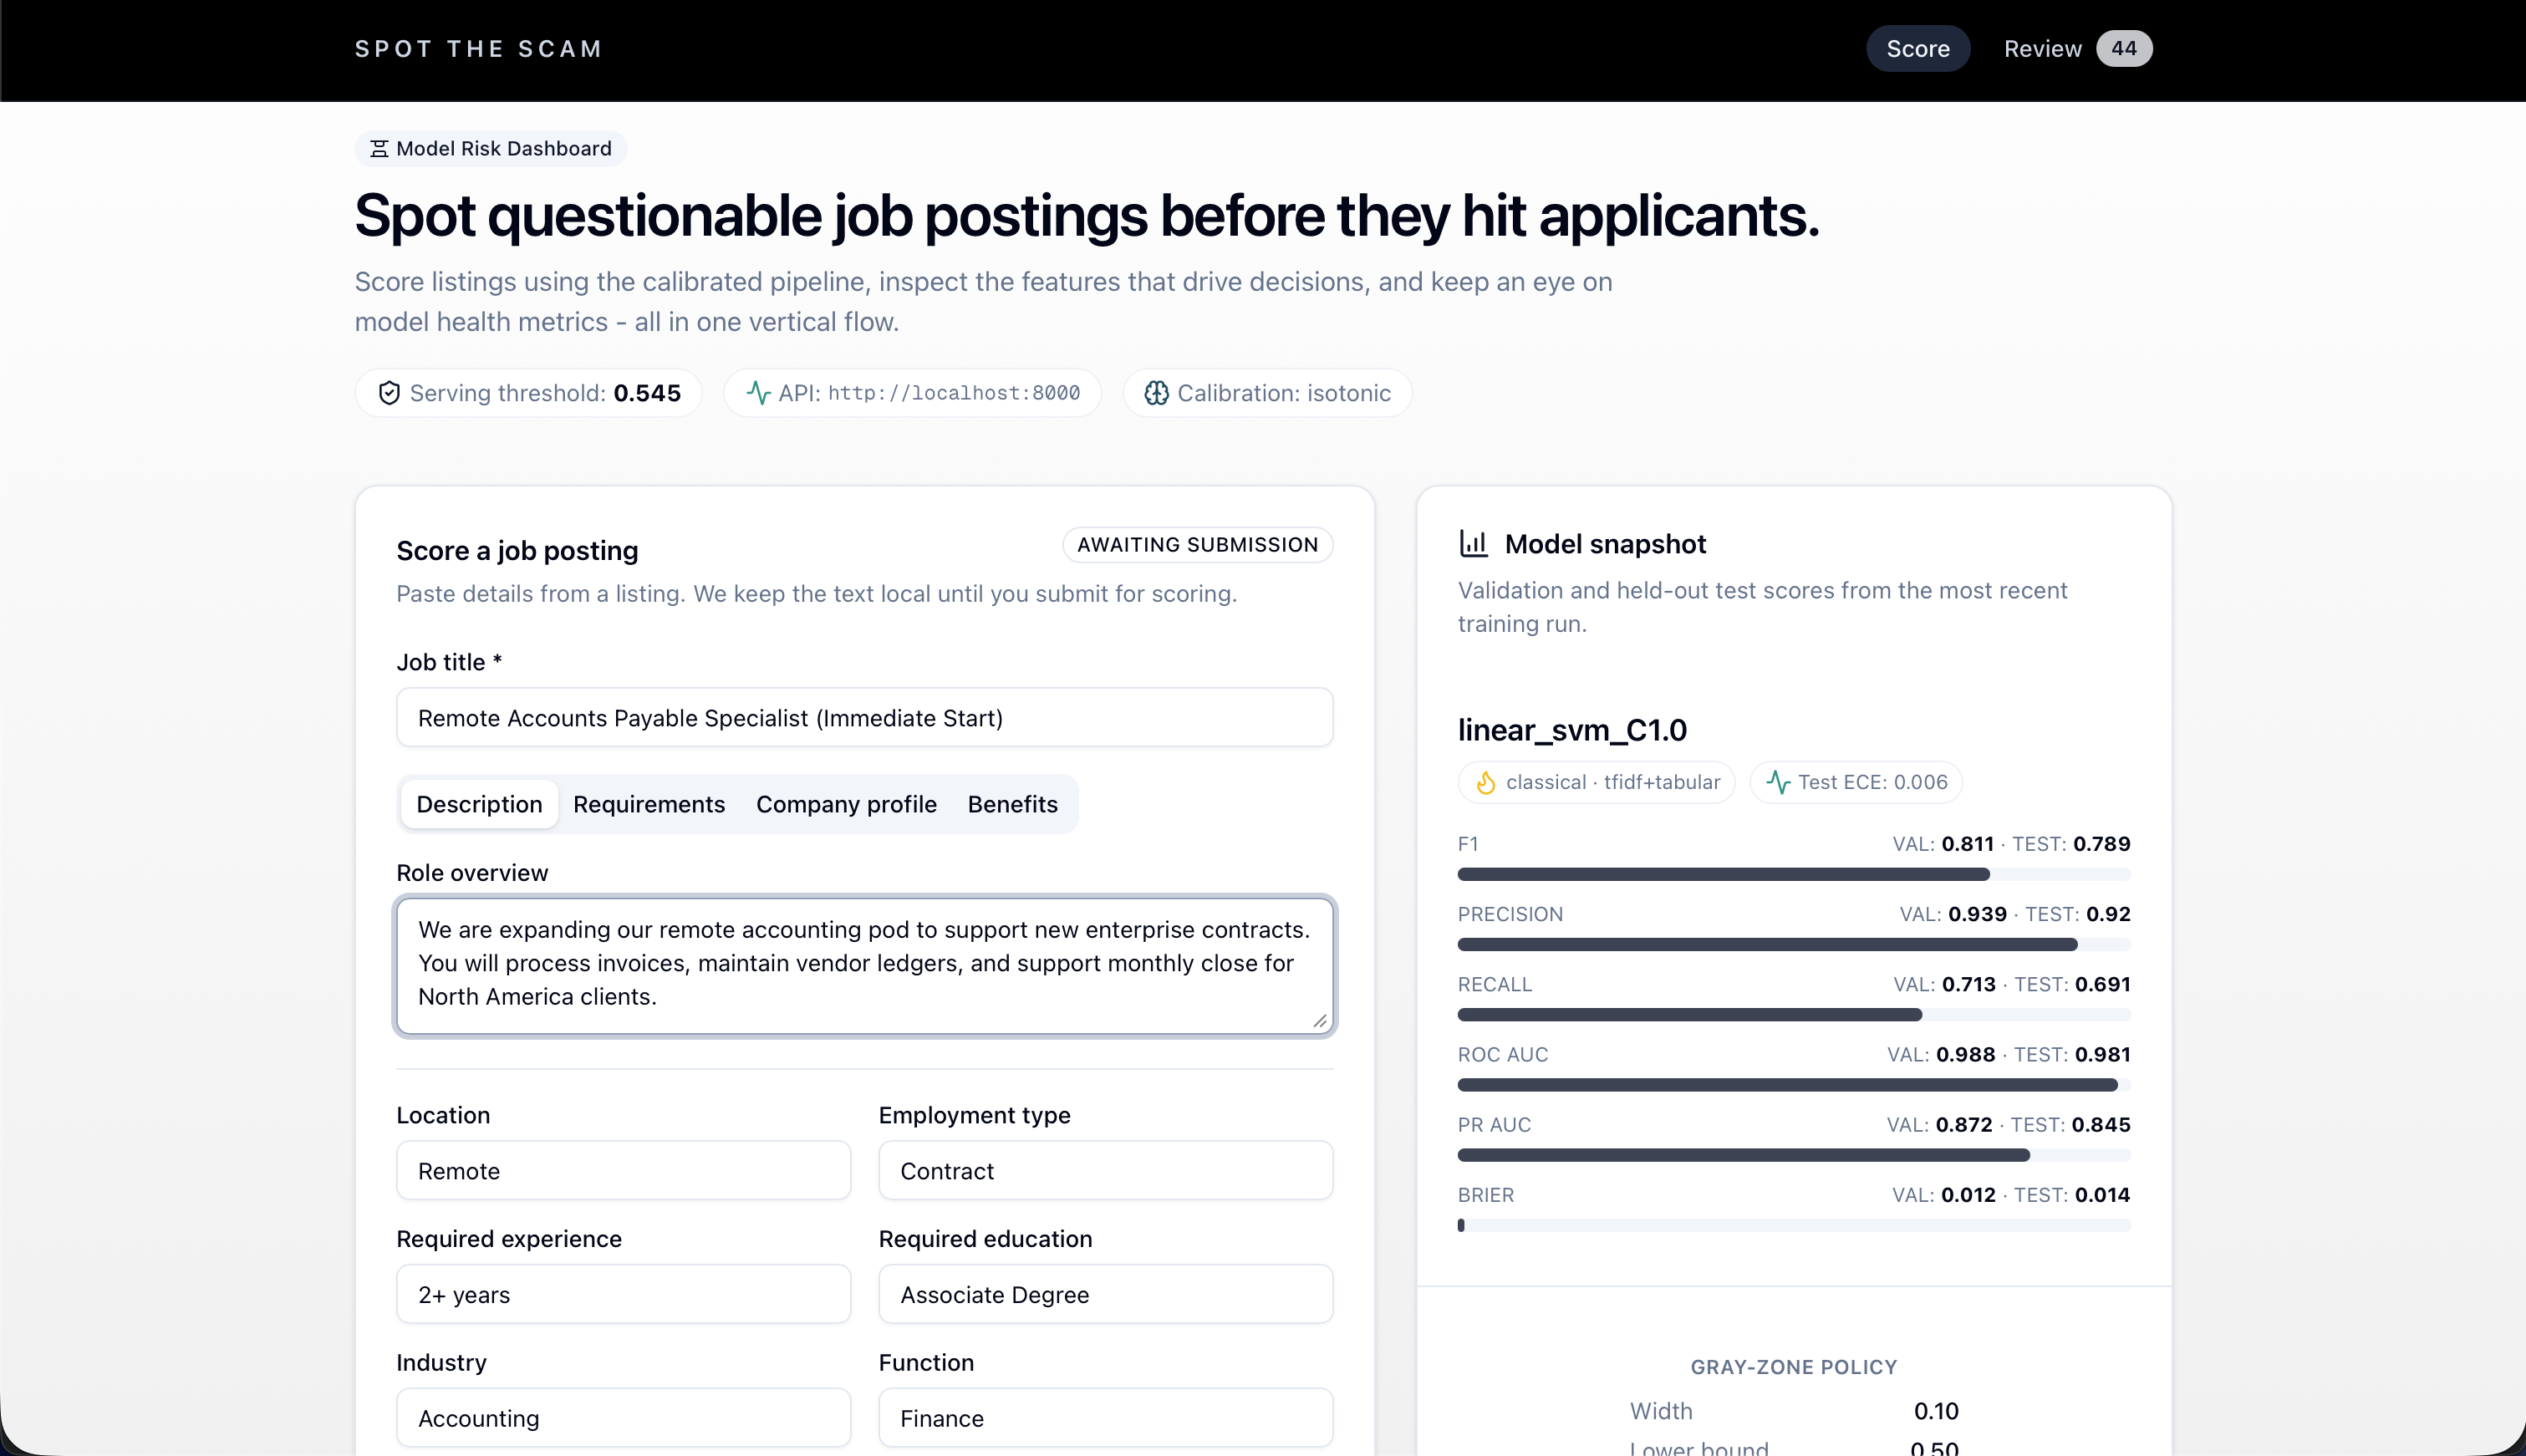Click the brain icon beside Calibration isotonic

(1156, 393)
